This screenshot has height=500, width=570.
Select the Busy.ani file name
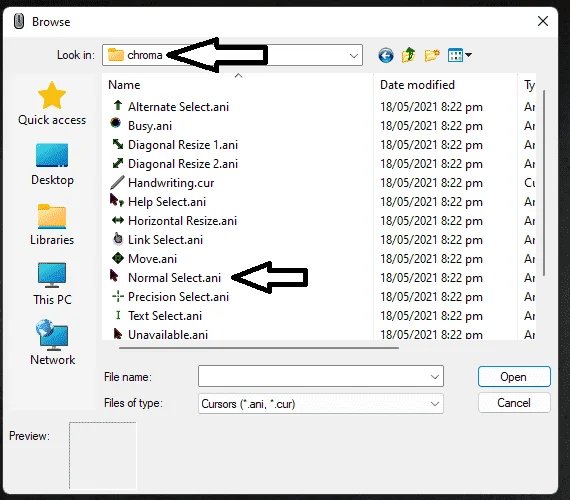(150, 126)
